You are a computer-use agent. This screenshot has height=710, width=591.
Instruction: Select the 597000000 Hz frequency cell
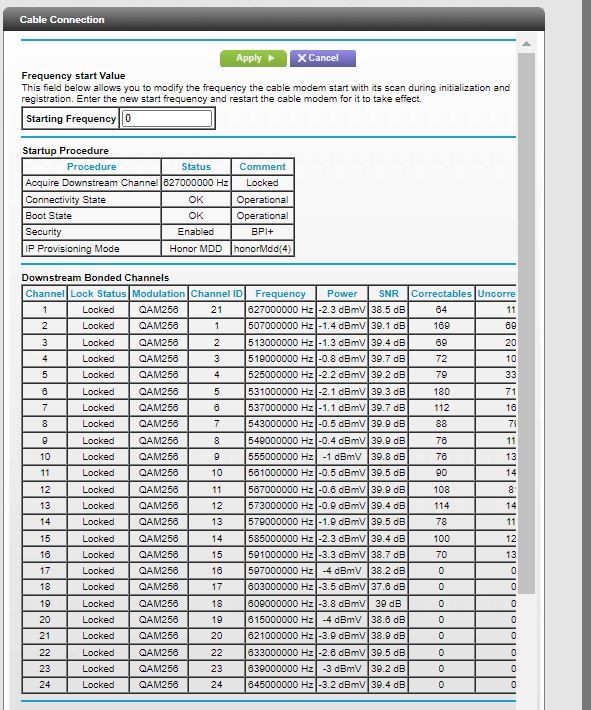pyautogui.click(x=281, y=571)
